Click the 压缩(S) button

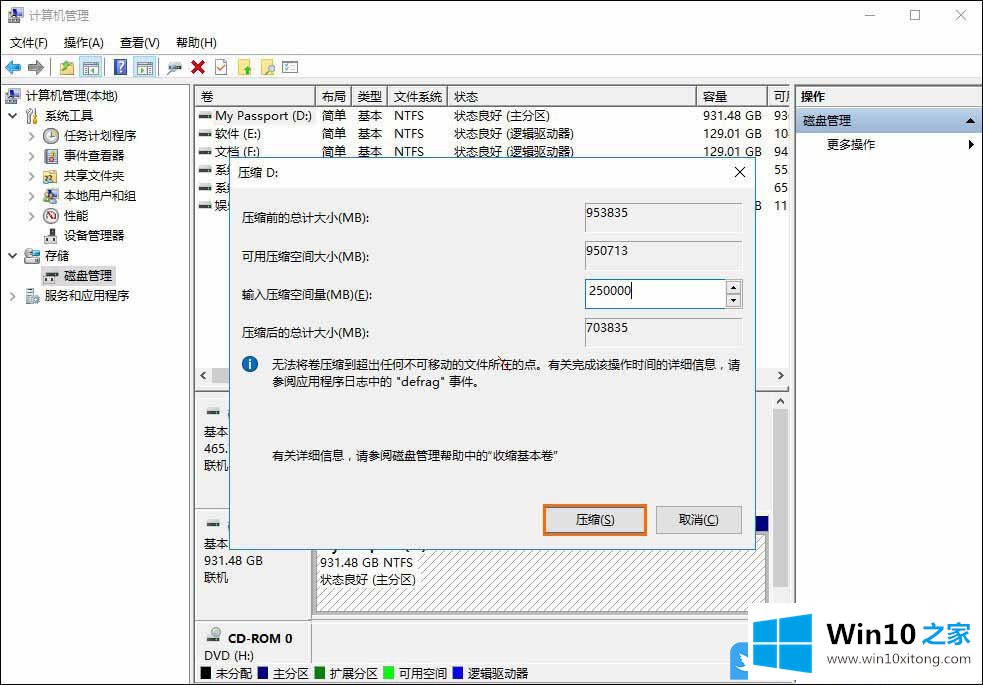[x=594, y=520]
